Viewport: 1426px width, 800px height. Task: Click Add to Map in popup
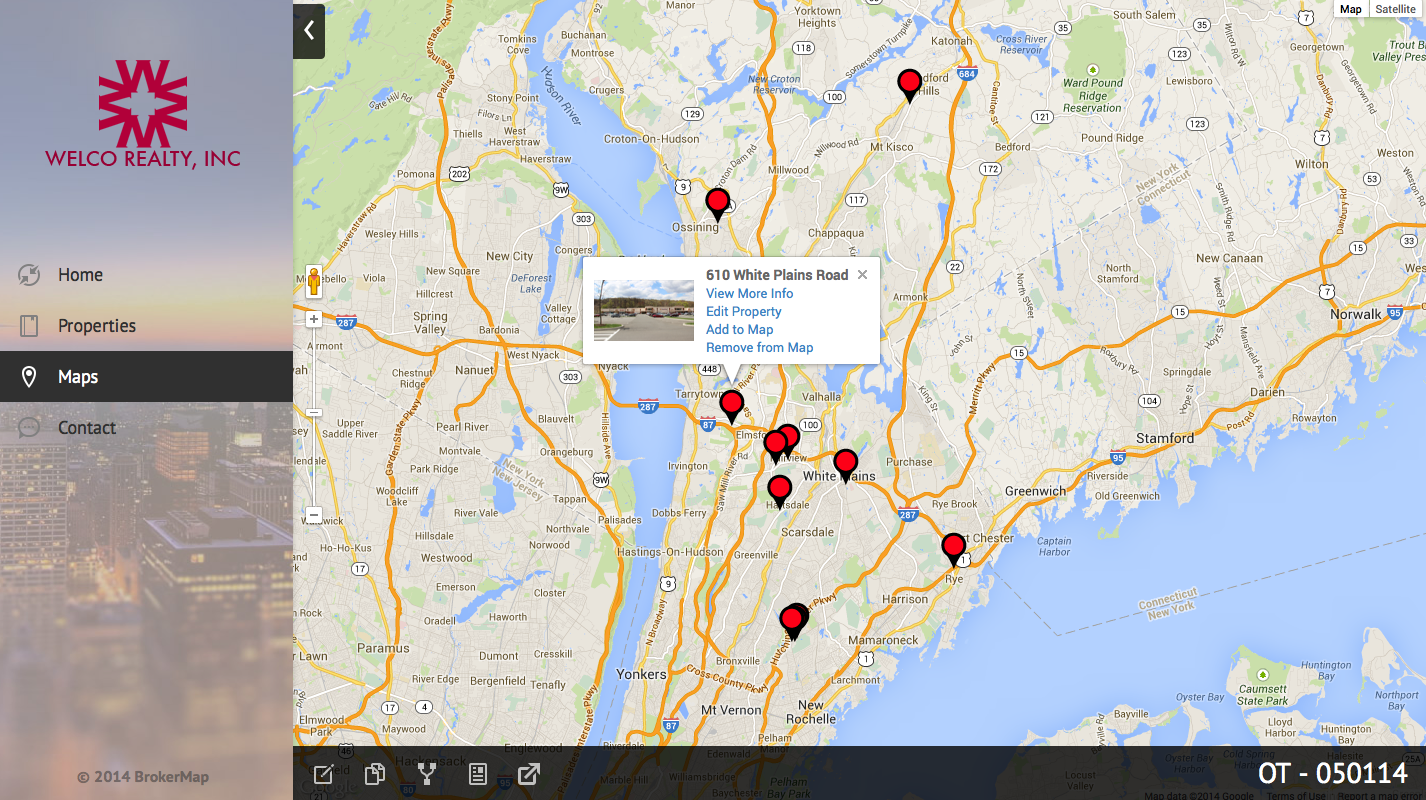(739, 330)
